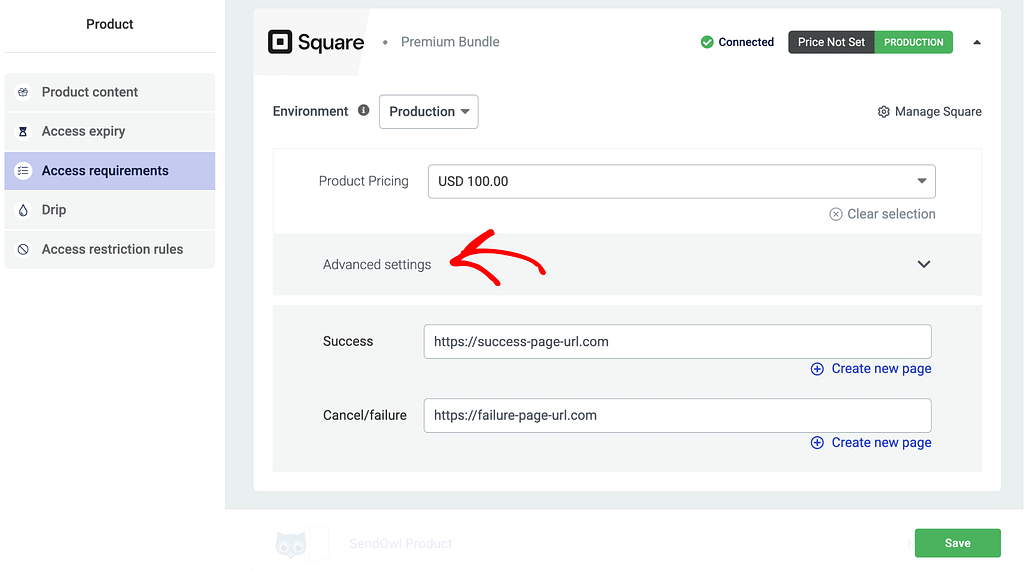This screenshot has height=572, width=1024.
Task: Click the Success URL input field
Action: point(677,341)
